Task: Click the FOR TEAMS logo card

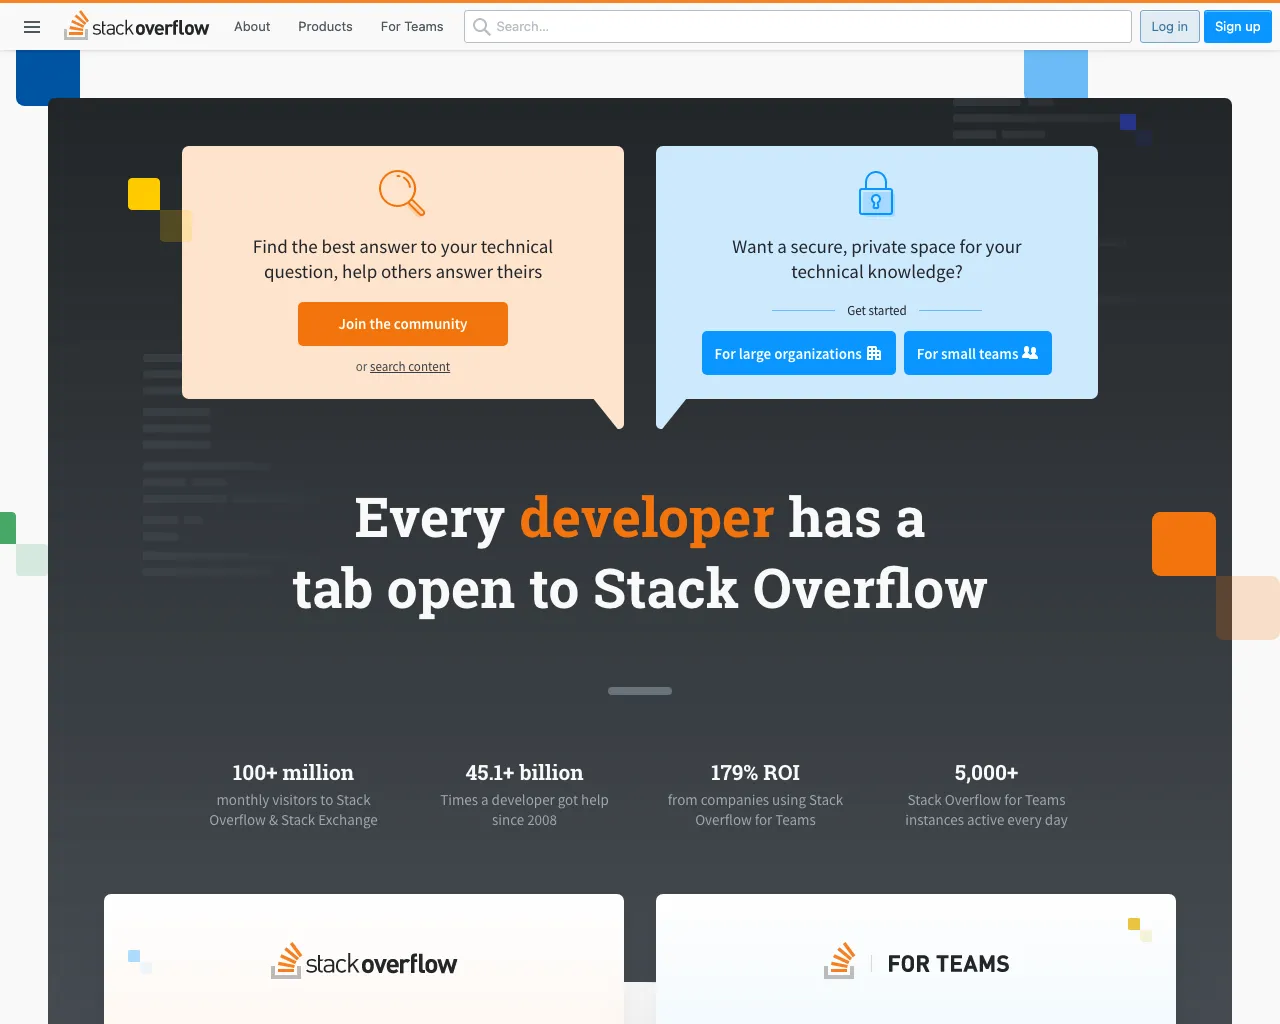Action: [x=915, y=961]
